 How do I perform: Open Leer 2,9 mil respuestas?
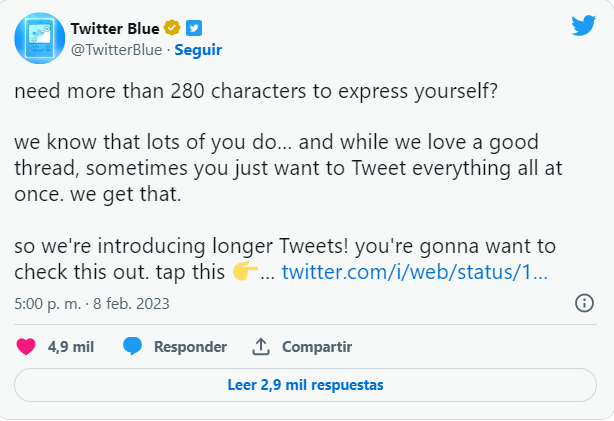(x=306, y=384)
